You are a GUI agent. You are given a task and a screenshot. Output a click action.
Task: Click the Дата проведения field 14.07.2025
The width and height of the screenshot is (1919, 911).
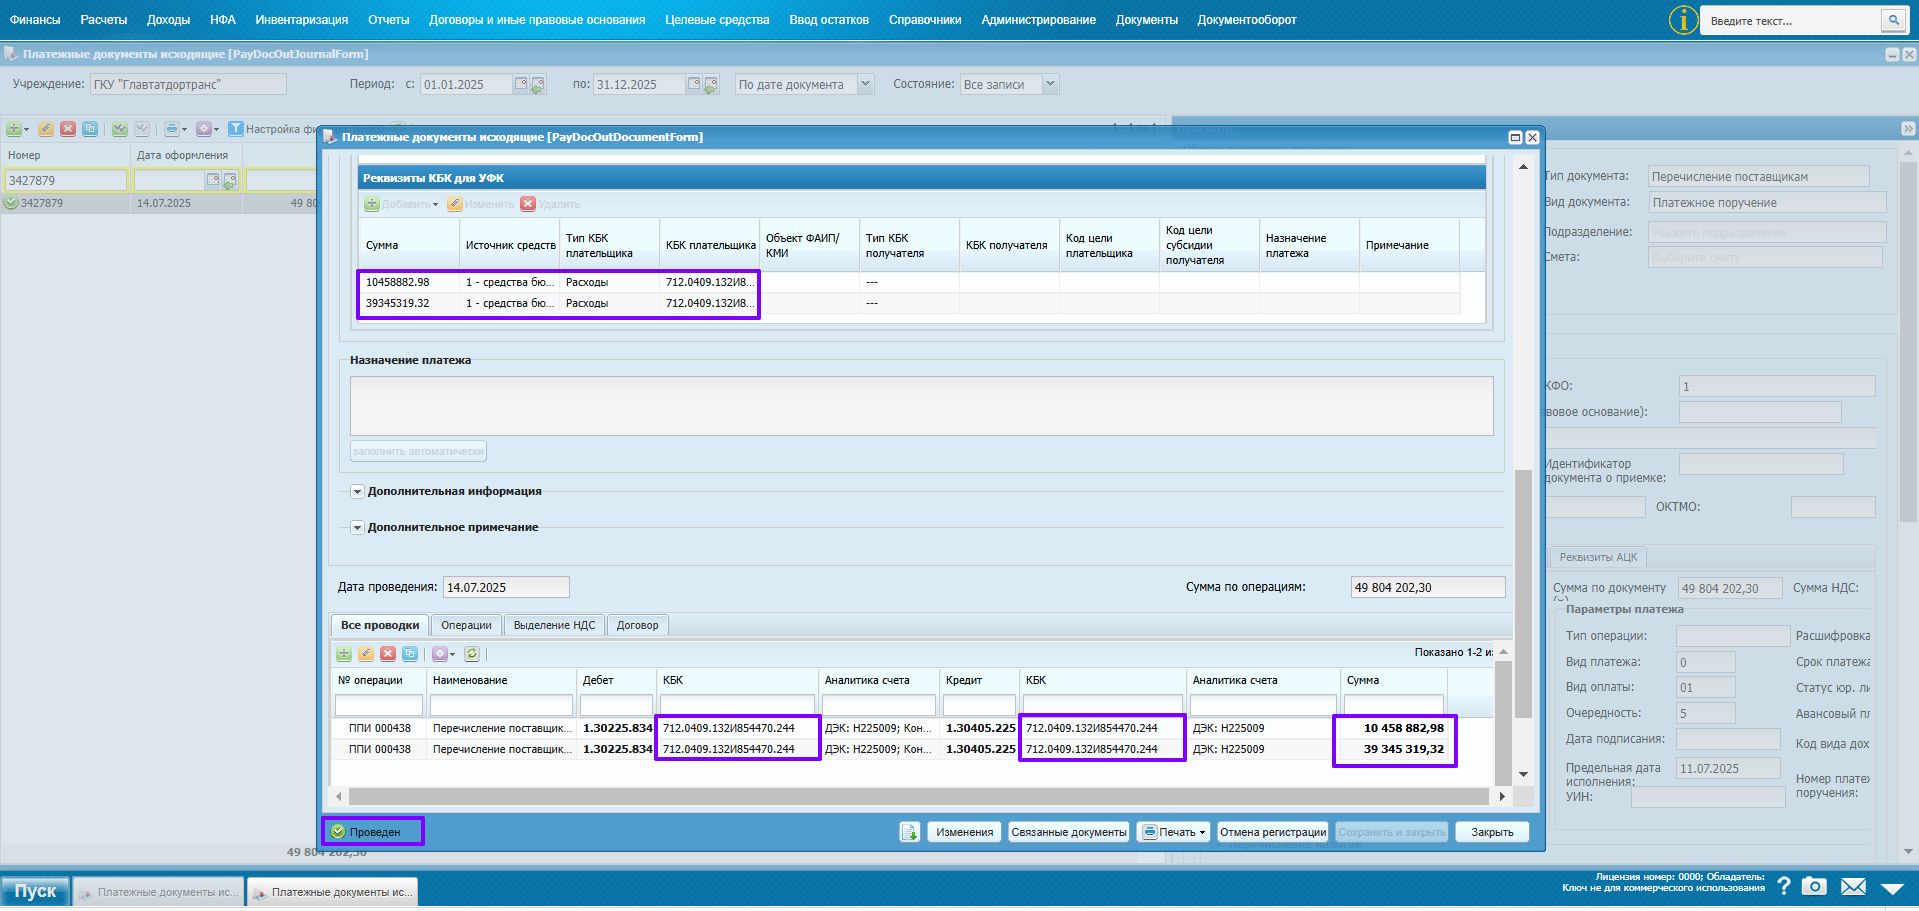pos(506,587)
